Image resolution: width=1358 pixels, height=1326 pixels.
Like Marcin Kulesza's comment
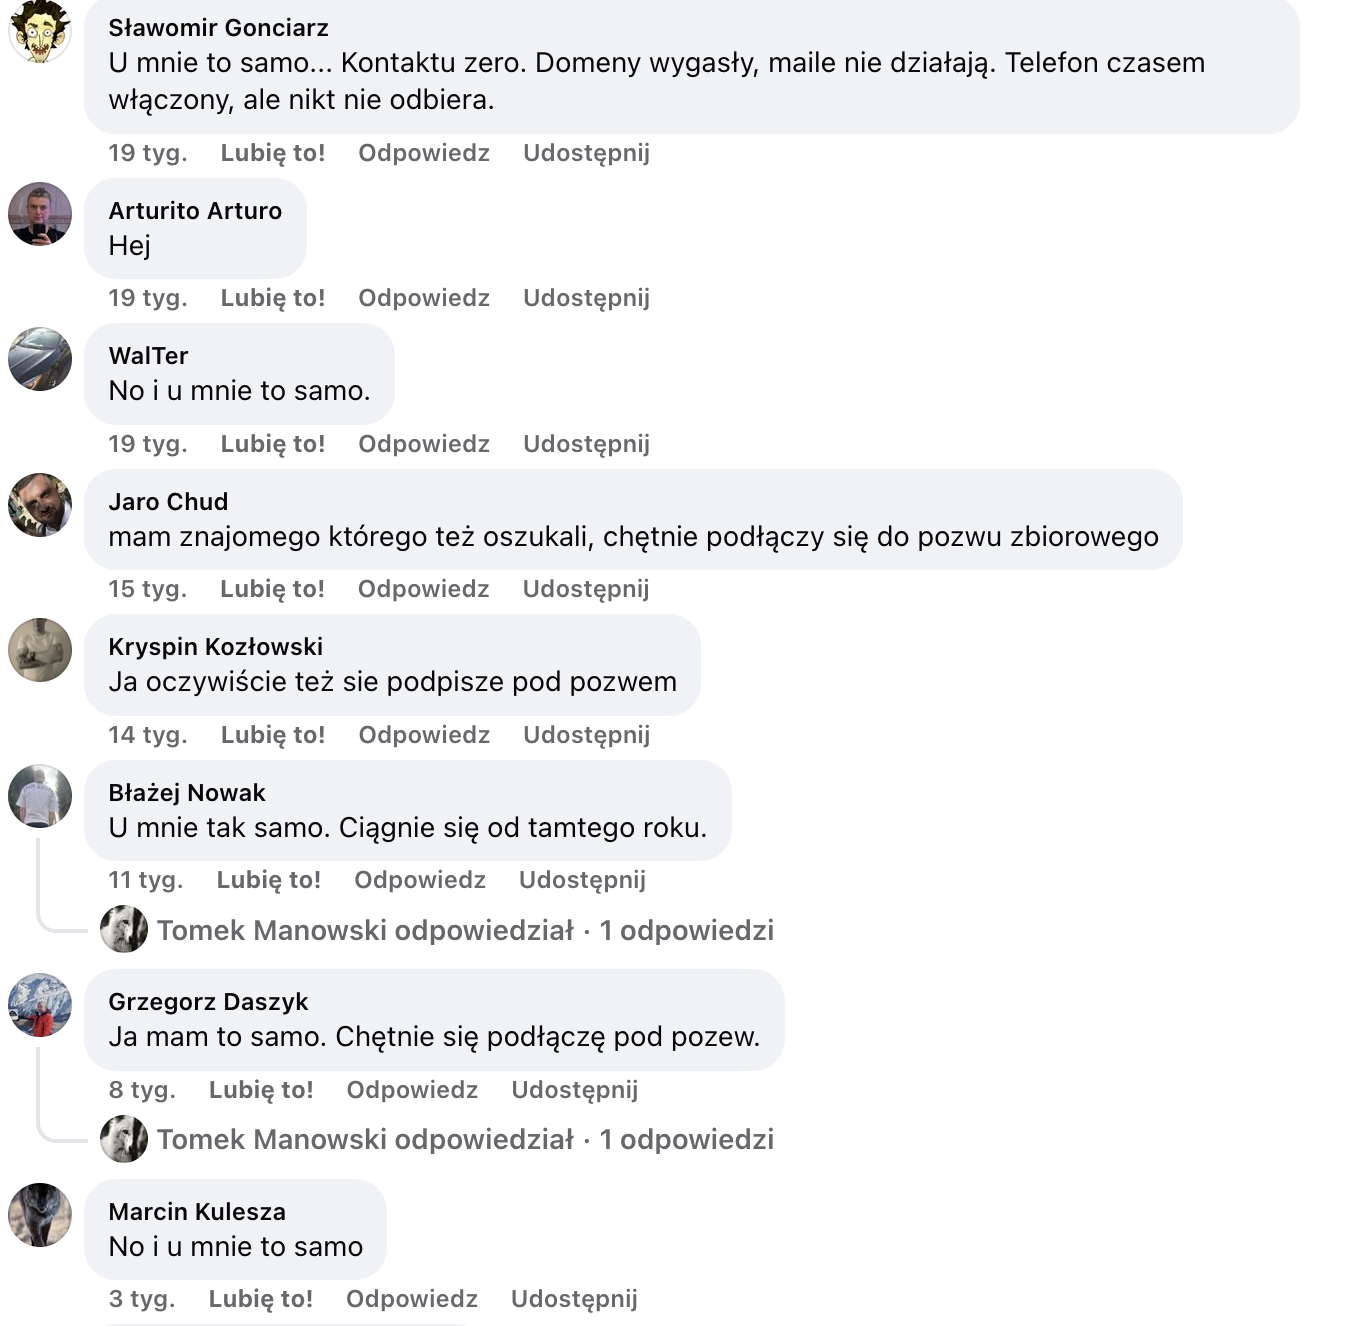click(x=261, y=1299)
